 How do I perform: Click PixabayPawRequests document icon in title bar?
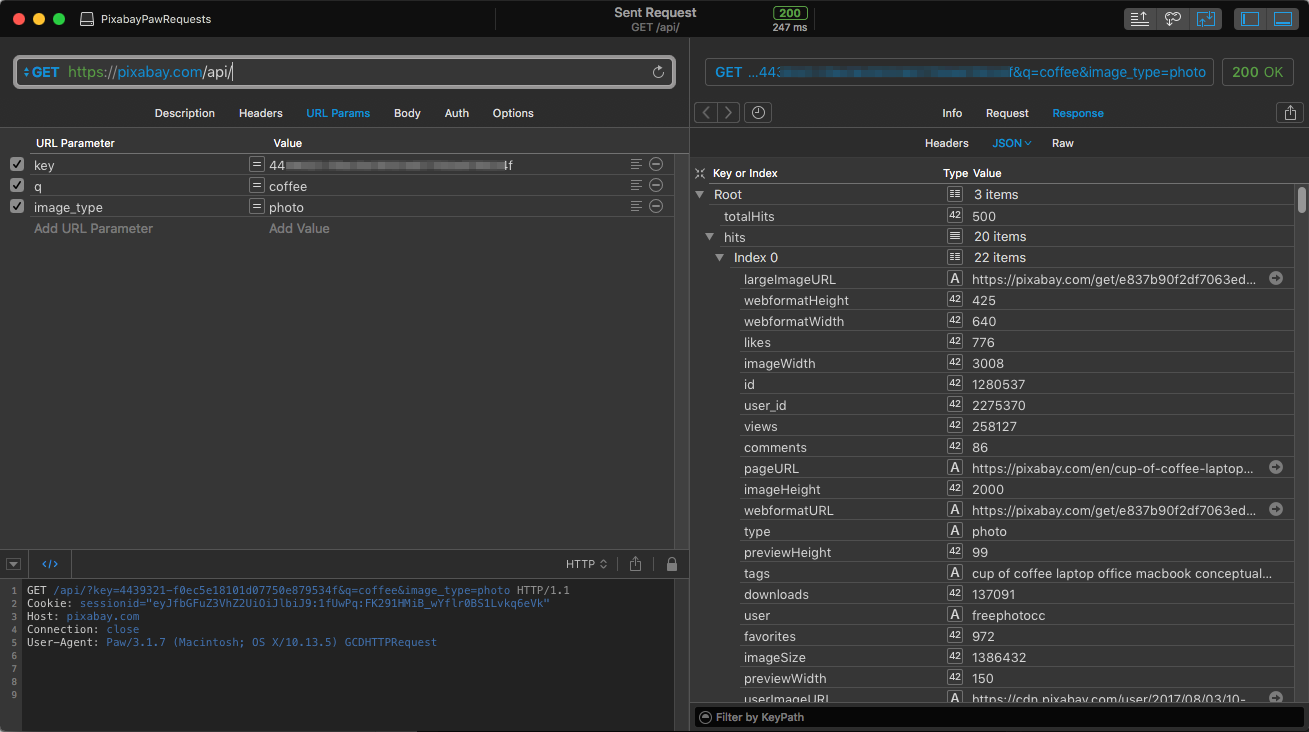[x=87, y=19]
